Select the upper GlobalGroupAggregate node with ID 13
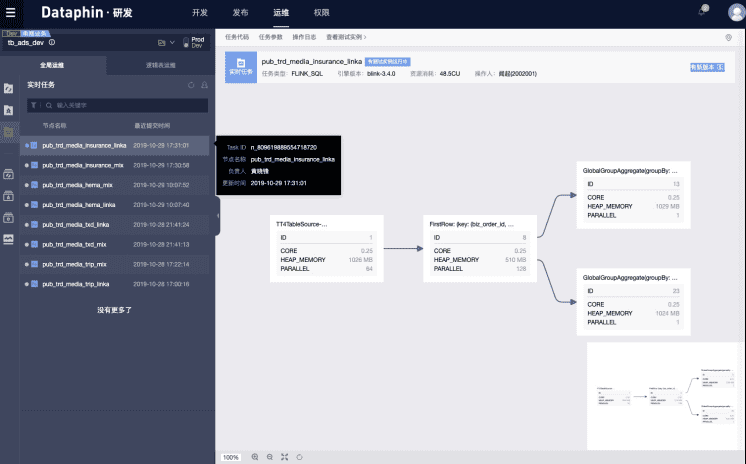The width and height of the screenshot is (746, 464). click(633, 195)
